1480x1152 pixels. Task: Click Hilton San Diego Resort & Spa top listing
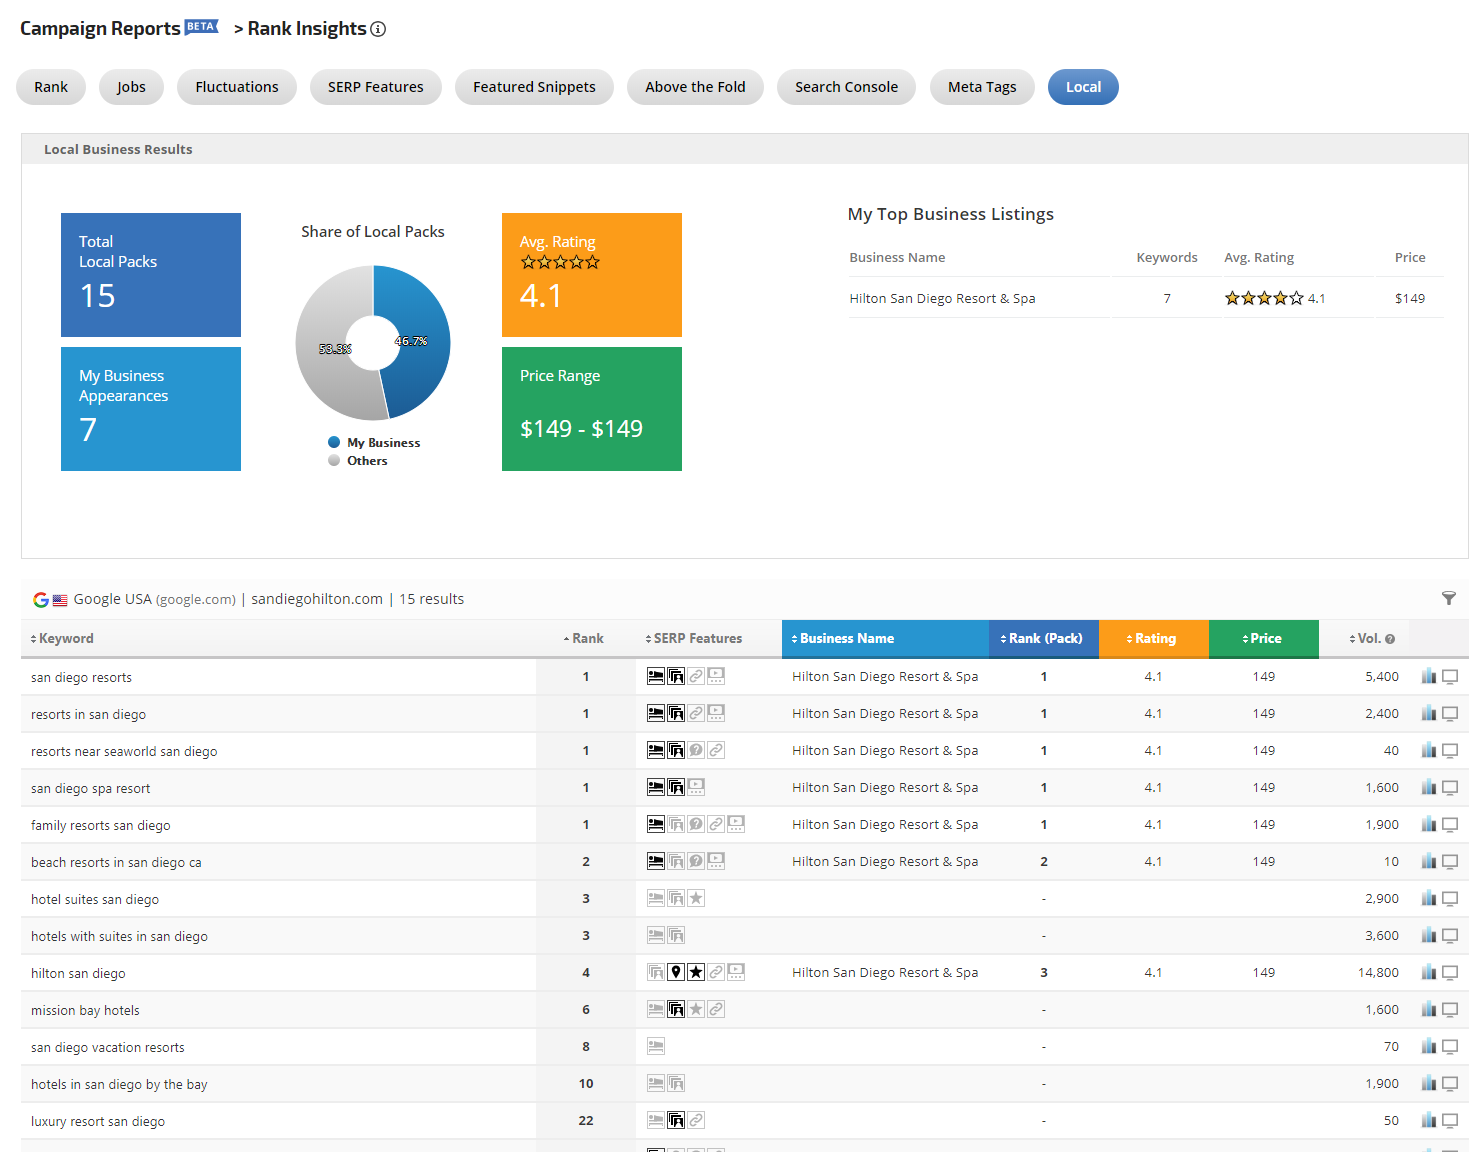[942, 299]
